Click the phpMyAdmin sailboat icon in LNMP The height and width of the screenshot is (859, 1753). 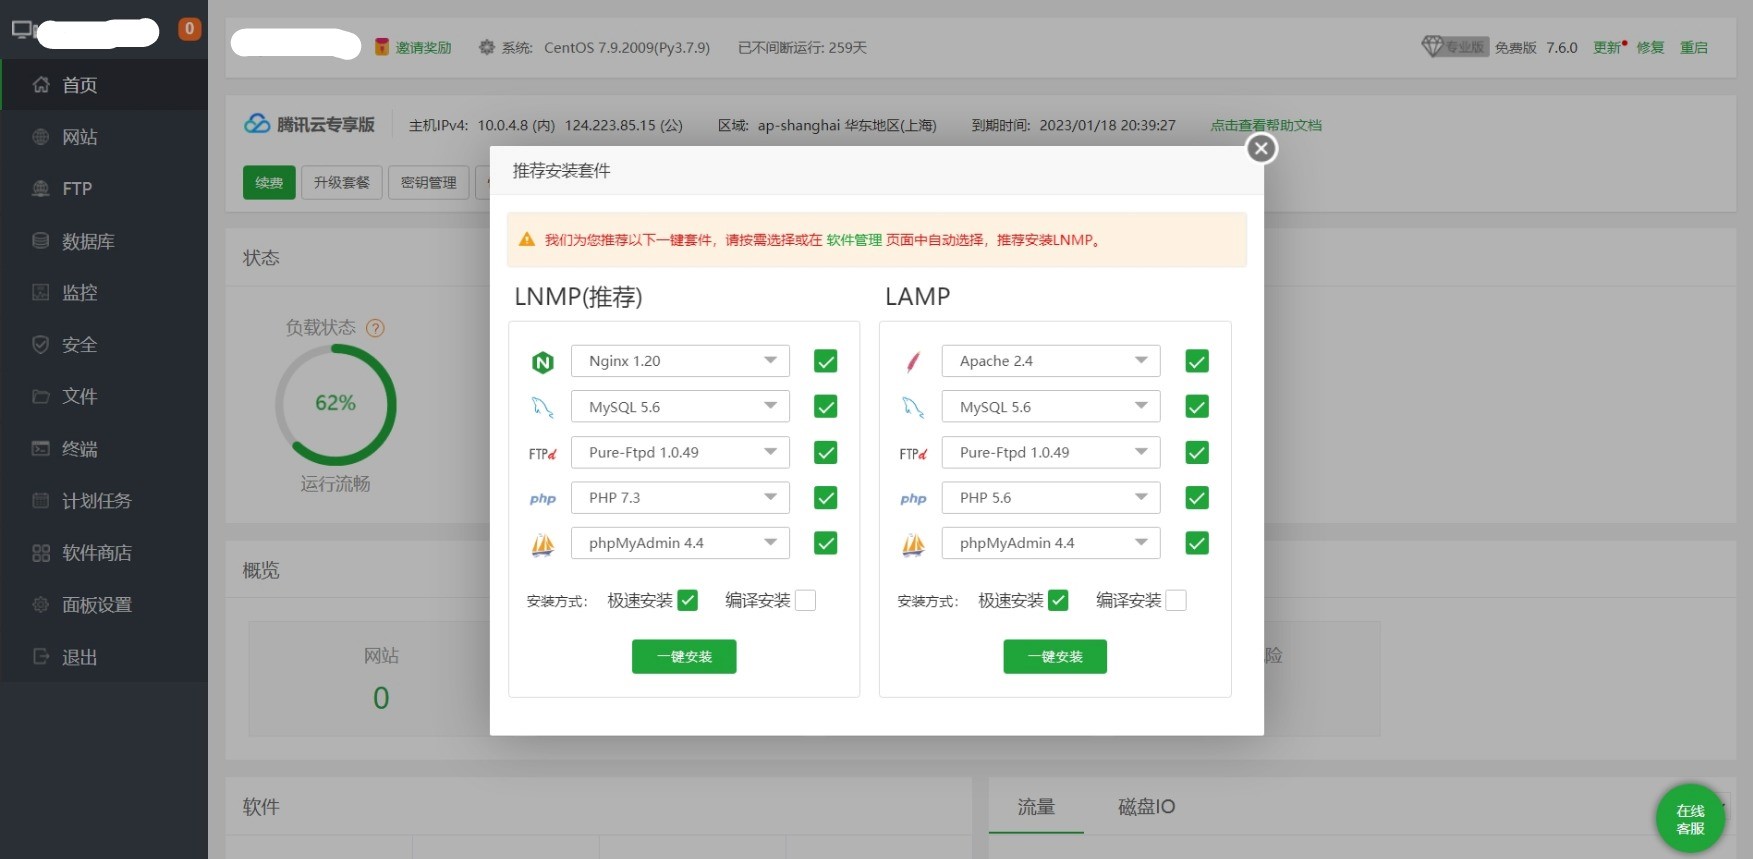click(542, 544)
